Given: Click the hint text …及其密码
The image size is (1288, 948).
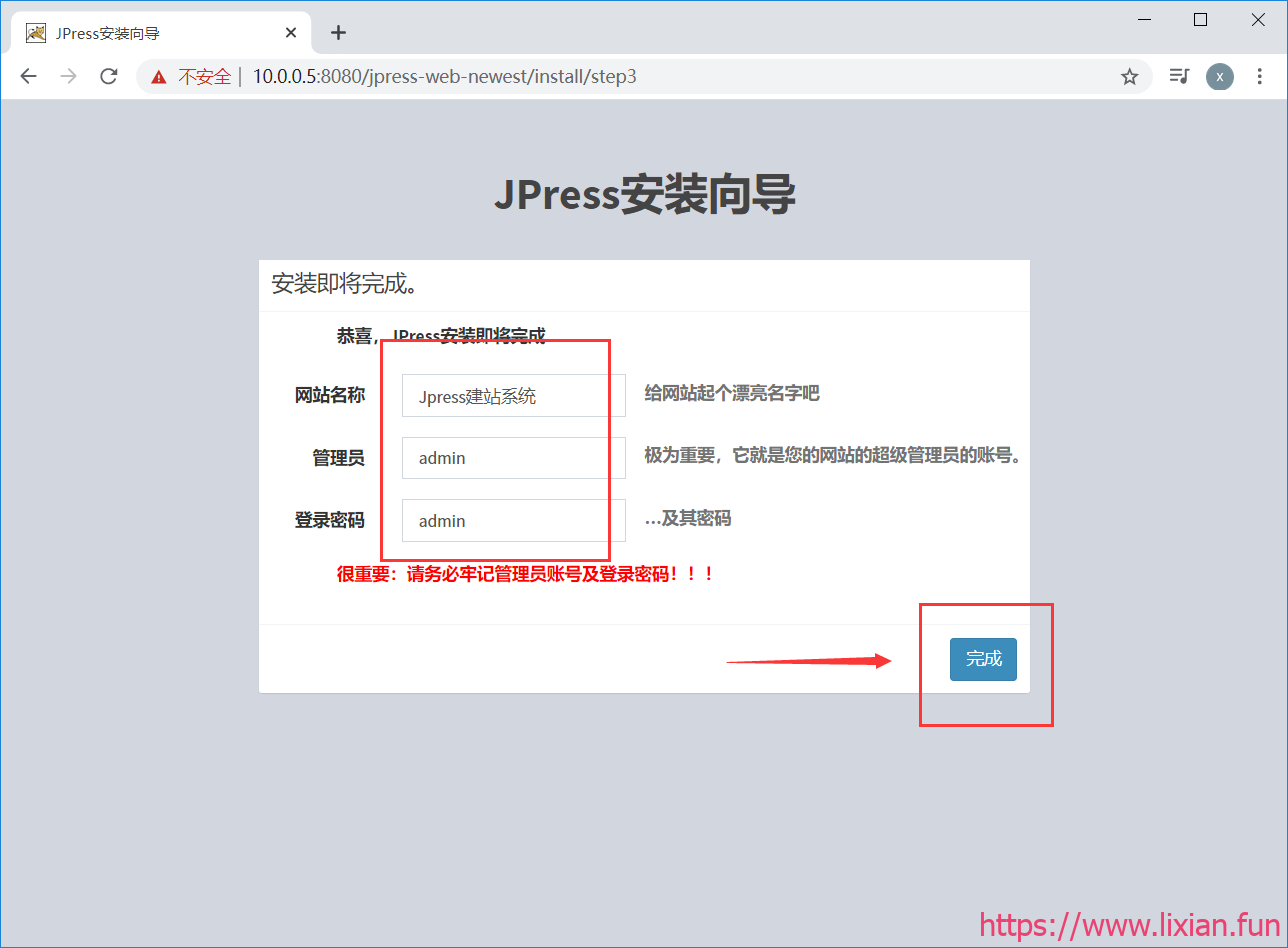Looking at the screenshot, I should [x=688, y=518].
